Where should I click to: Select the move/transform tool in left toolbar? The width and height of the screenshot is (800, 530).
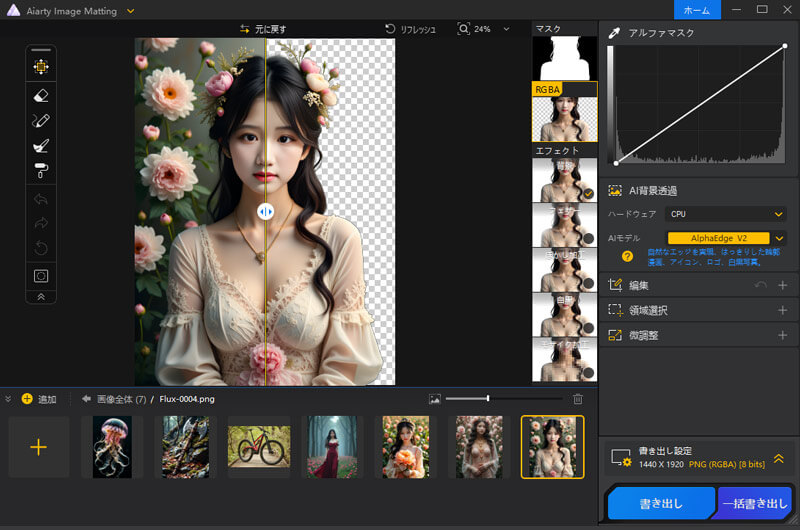41,67
